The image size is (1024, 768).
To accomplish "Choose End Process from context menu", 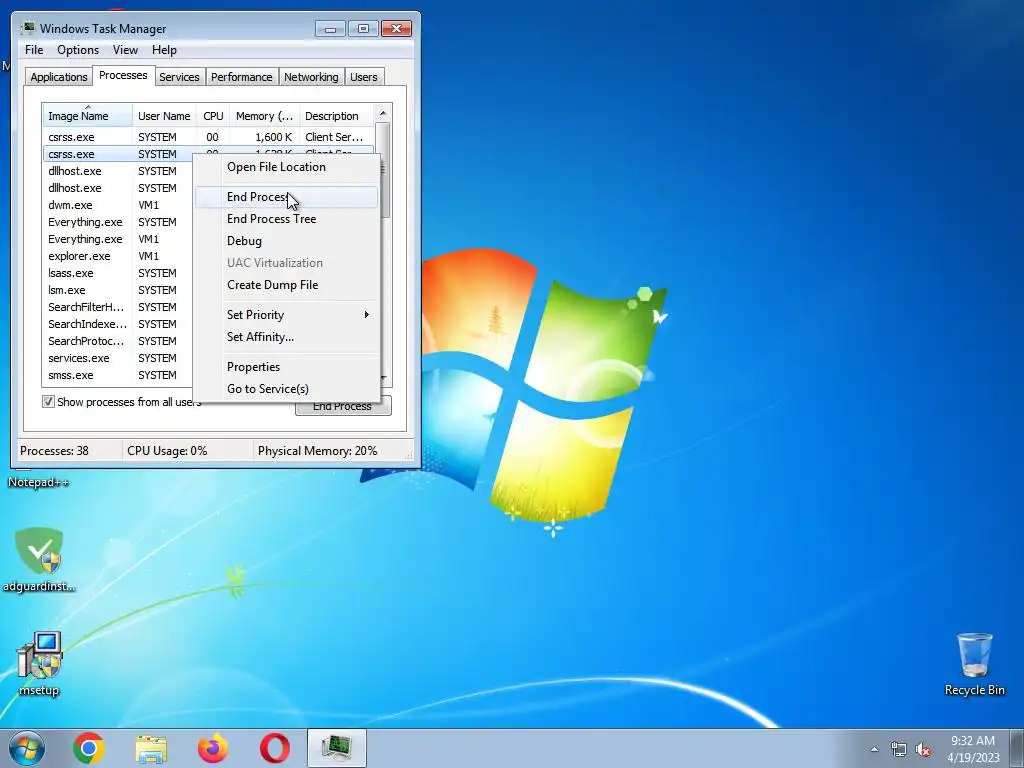I will [x=287, y=197].
